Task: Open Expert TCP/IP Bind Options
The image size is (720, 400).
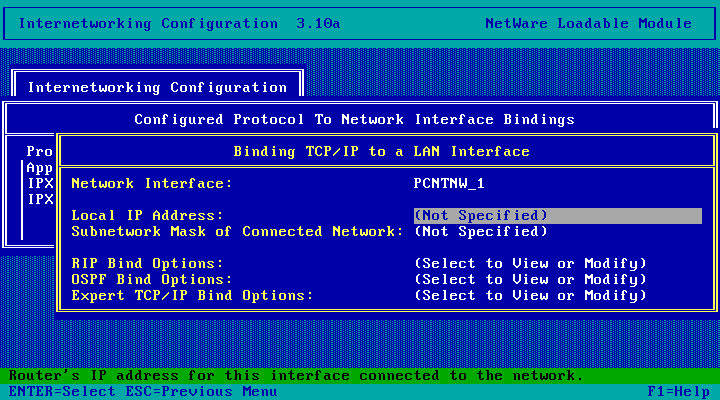Action: point(530,296)
